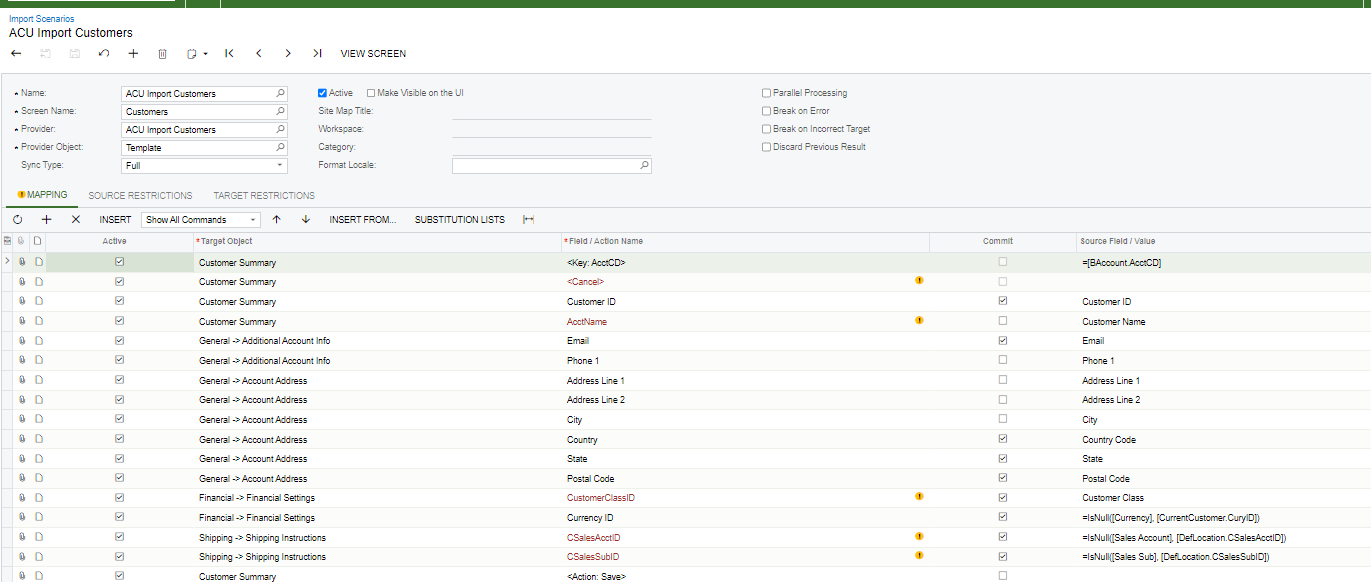1371x582 pixels.
Task: Open the Provider Object lookup magnifier
Action: click(280, 147)
